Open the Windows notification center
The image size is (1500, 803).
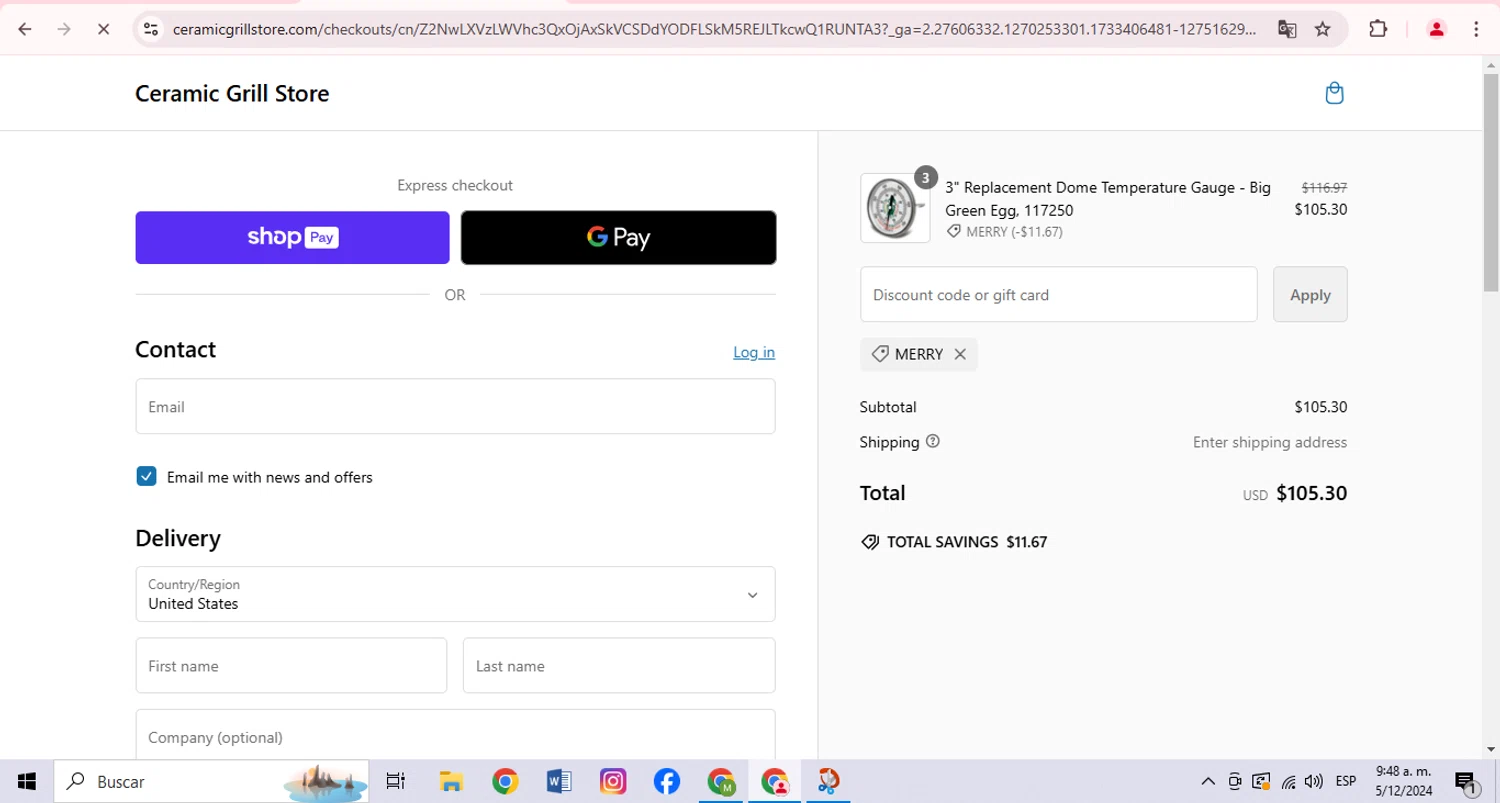point(1467,782)
